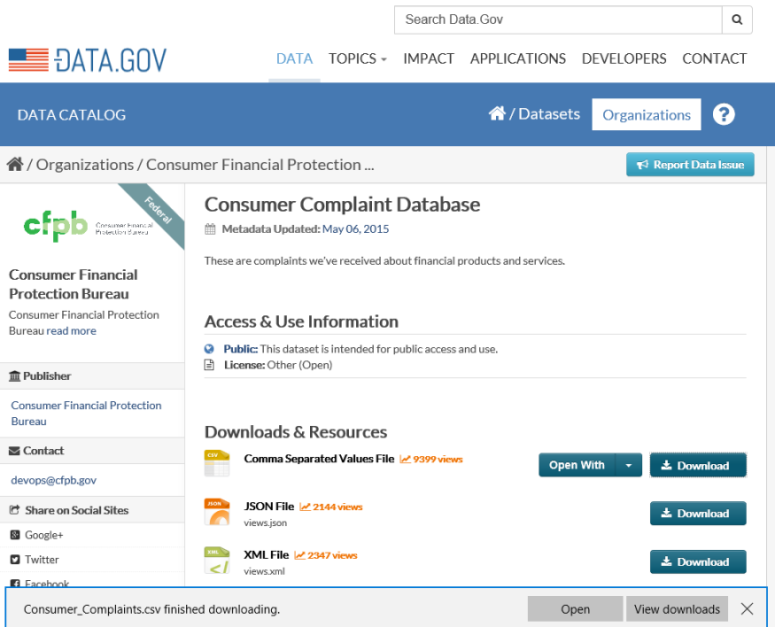Image resolution: width=775 pixels, height=627 pixels.
Task: Click the Search Data.Gov input field
Action: (558, 20)
